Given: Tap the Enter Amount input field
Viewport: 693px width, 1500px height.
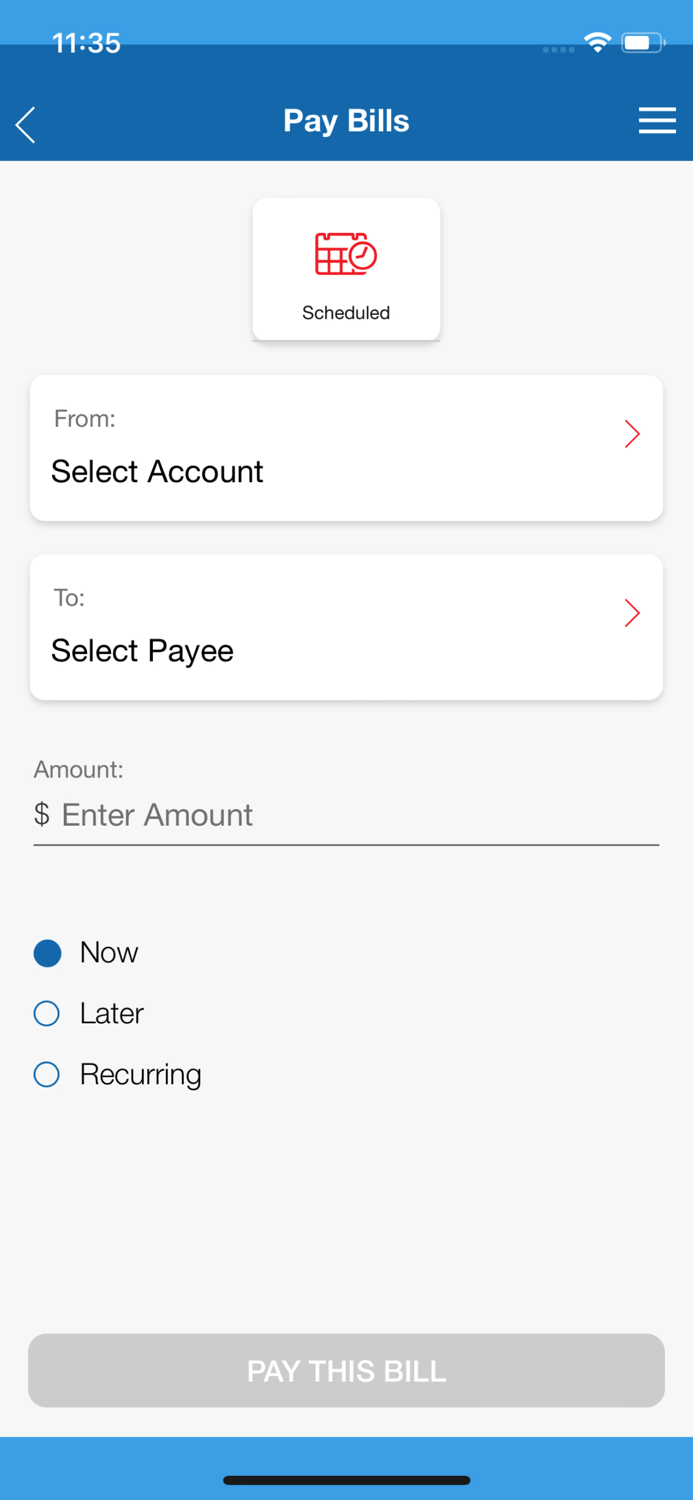Looking at the screenshot, I should [346, 815].
